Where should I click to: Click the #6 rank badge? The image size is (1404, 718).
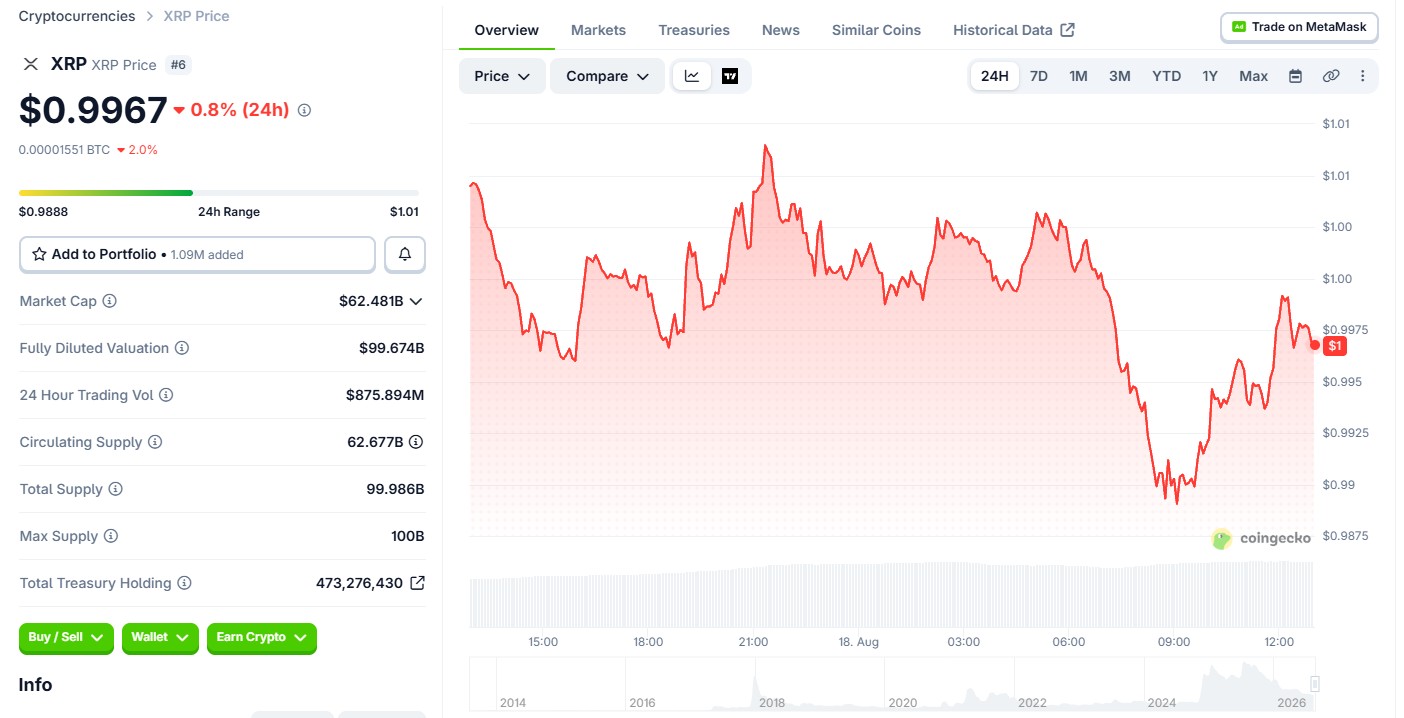[178, 64]
